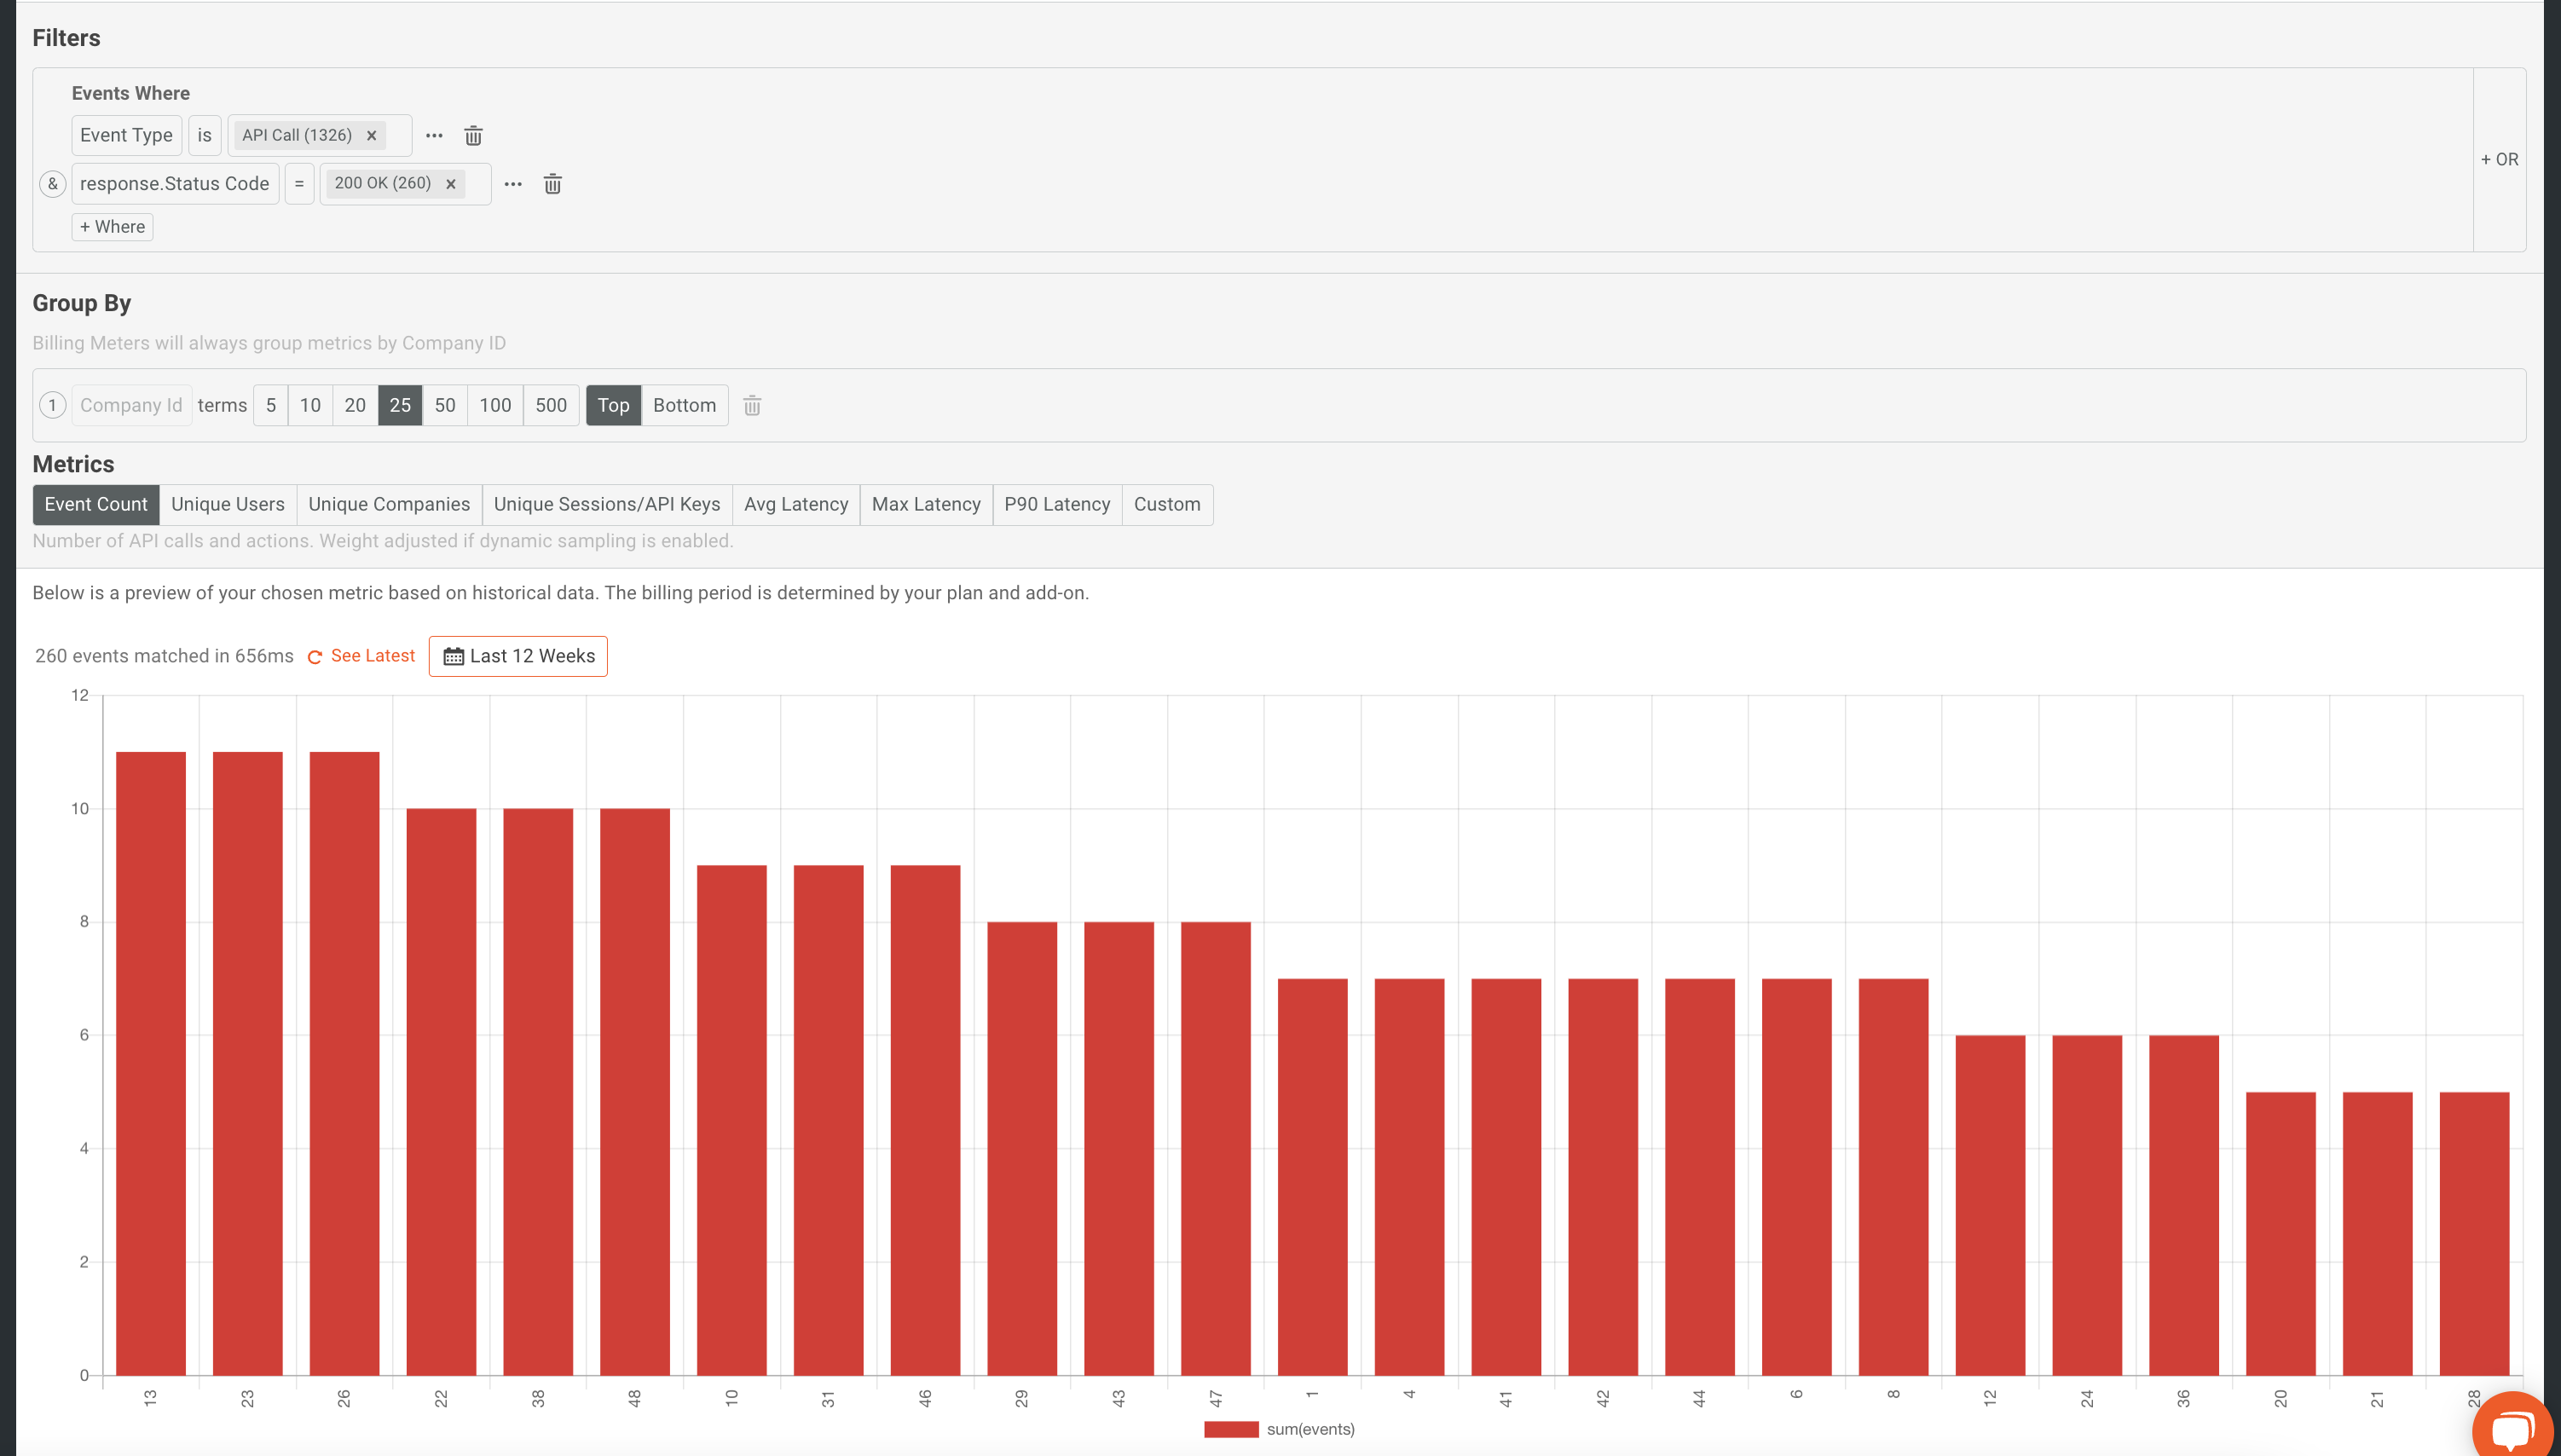The height and width of the screenshot is (1456, 2561).
Task: Choose the Event Count metric
Action: pyautogui.click(x=96, y=504)
